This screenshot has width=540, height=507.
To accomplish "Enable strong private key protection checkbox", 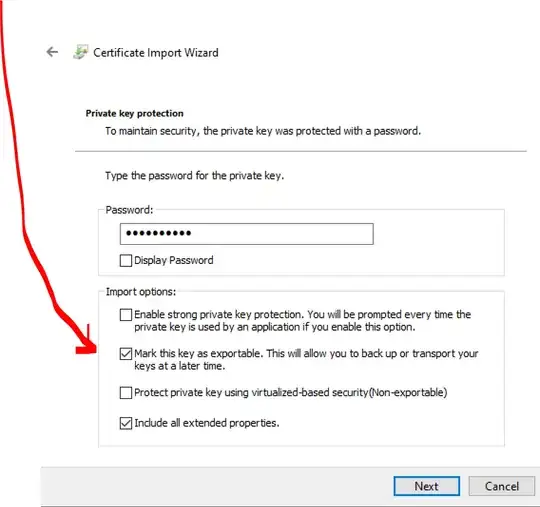I will point(126,314).
